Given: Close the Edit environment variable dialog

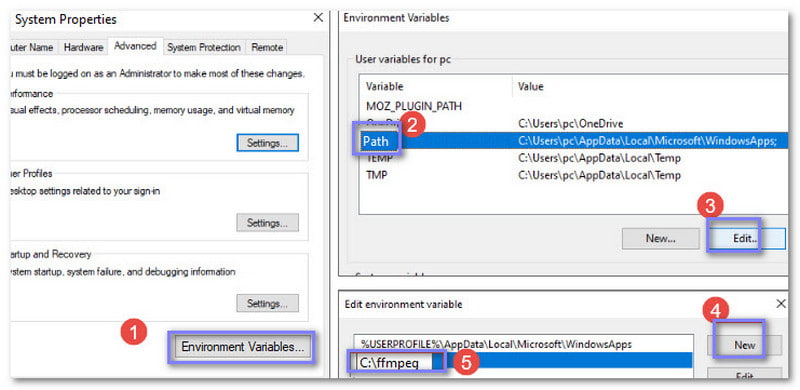Looking at the screenshot, I should 781,304.
